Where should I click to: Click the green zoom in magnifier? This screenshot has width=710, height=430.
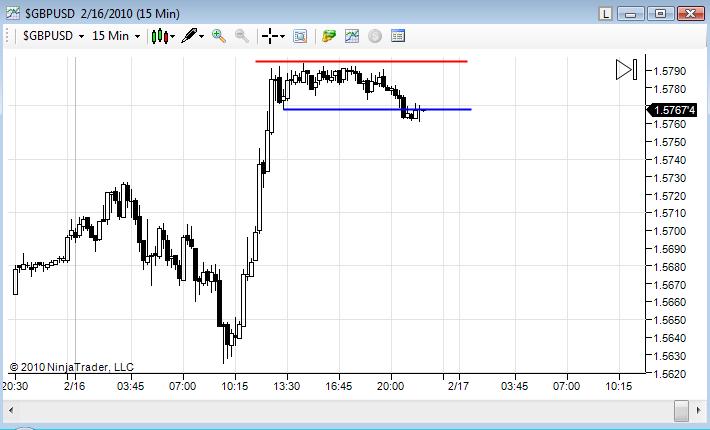(x=219, y=36)
